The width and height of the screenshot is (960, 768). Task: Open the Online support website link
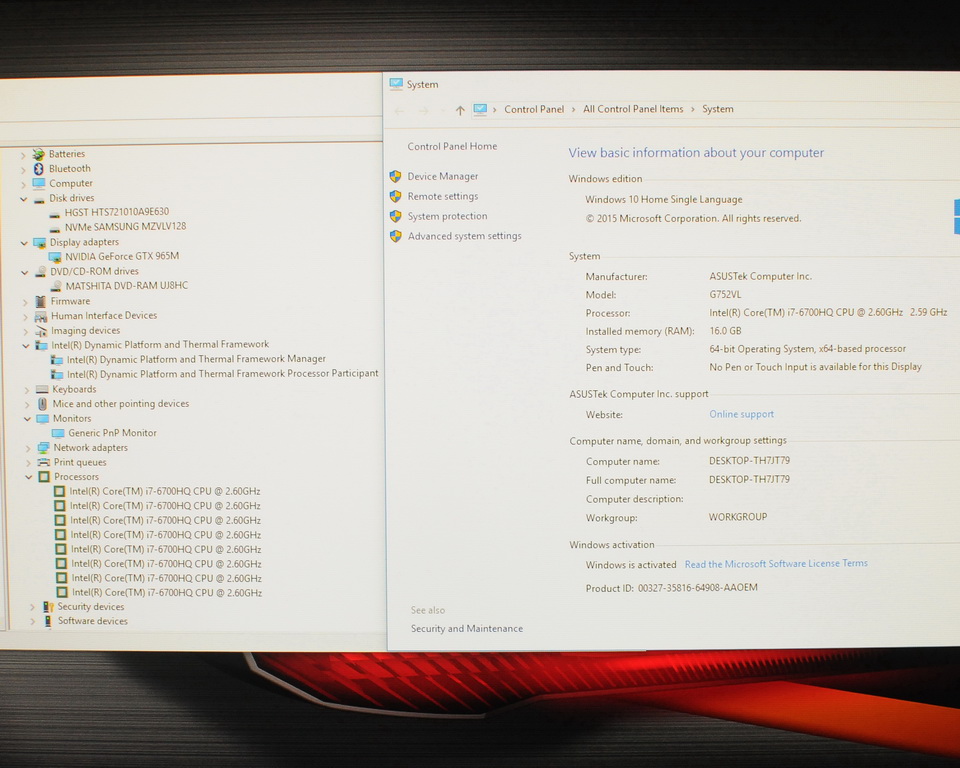coord(741,415)
